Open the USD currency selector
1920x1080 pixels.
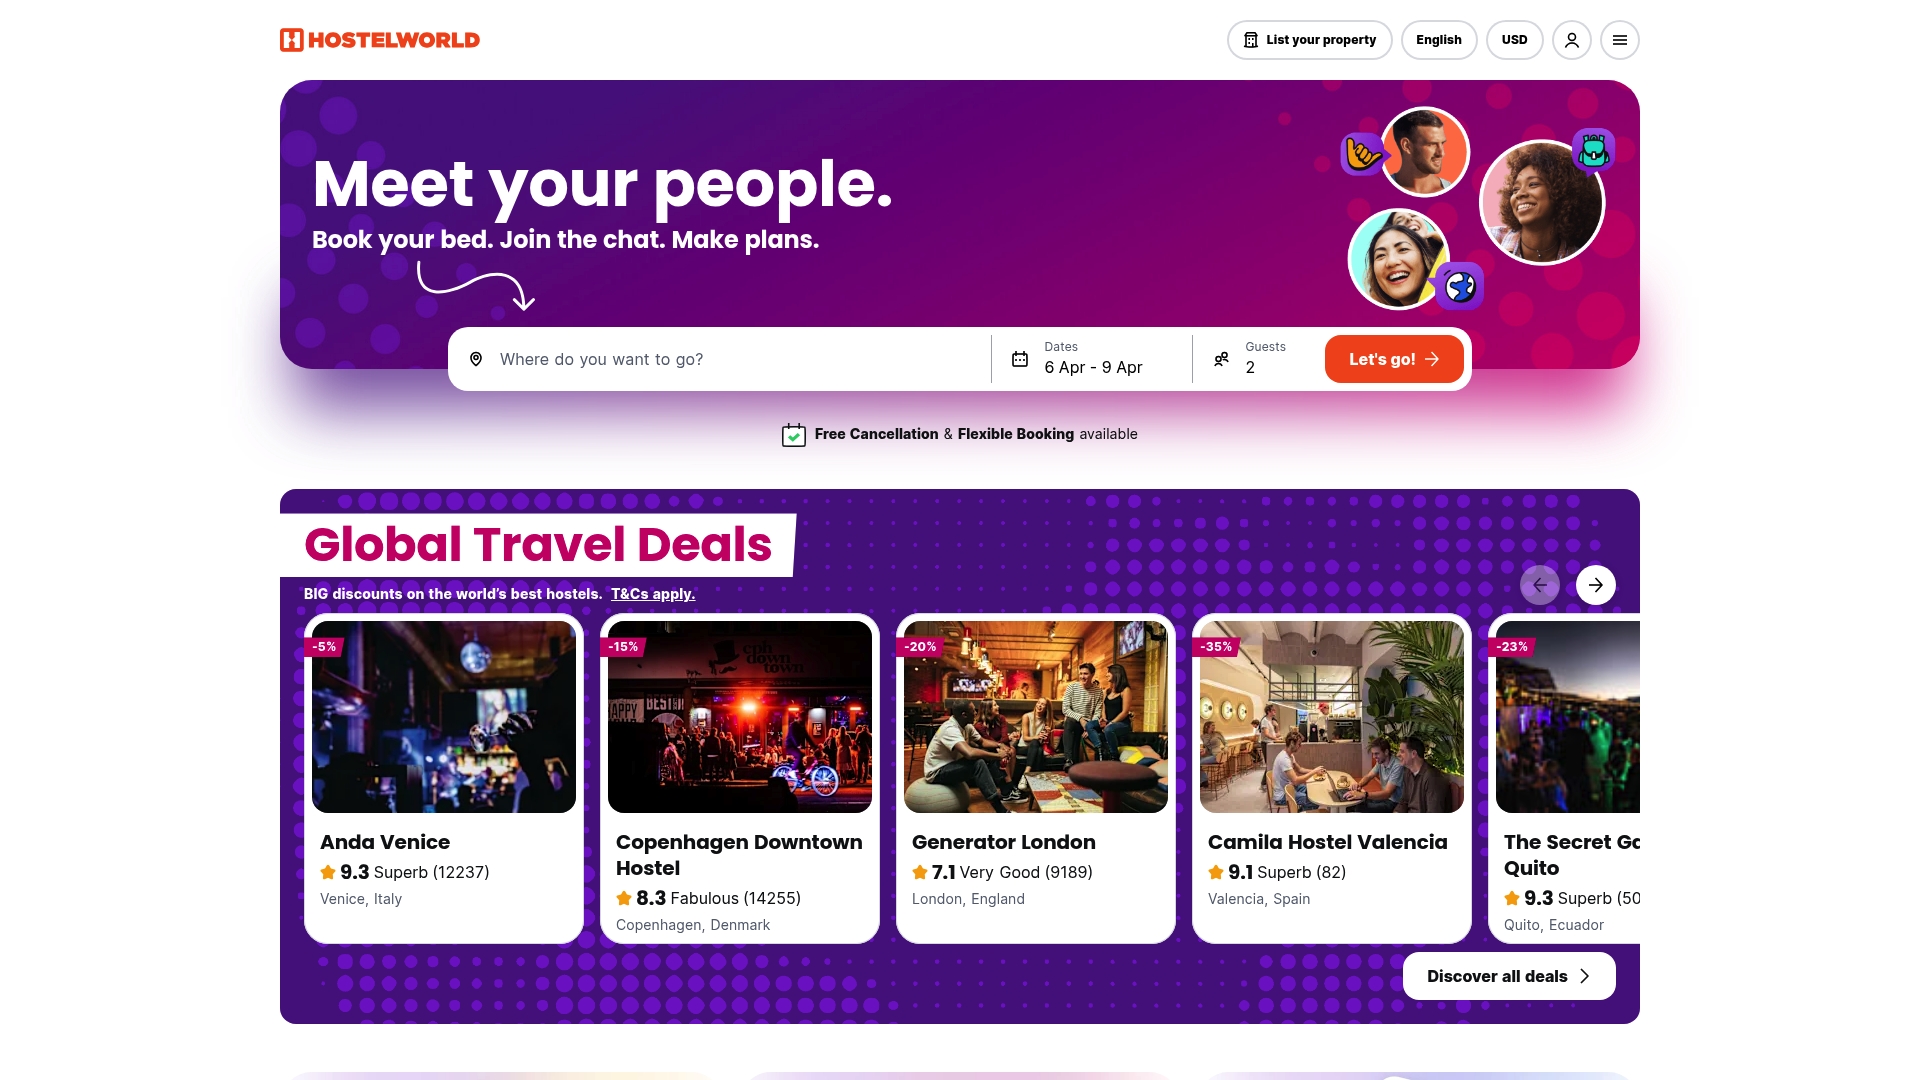point(1514,40)
